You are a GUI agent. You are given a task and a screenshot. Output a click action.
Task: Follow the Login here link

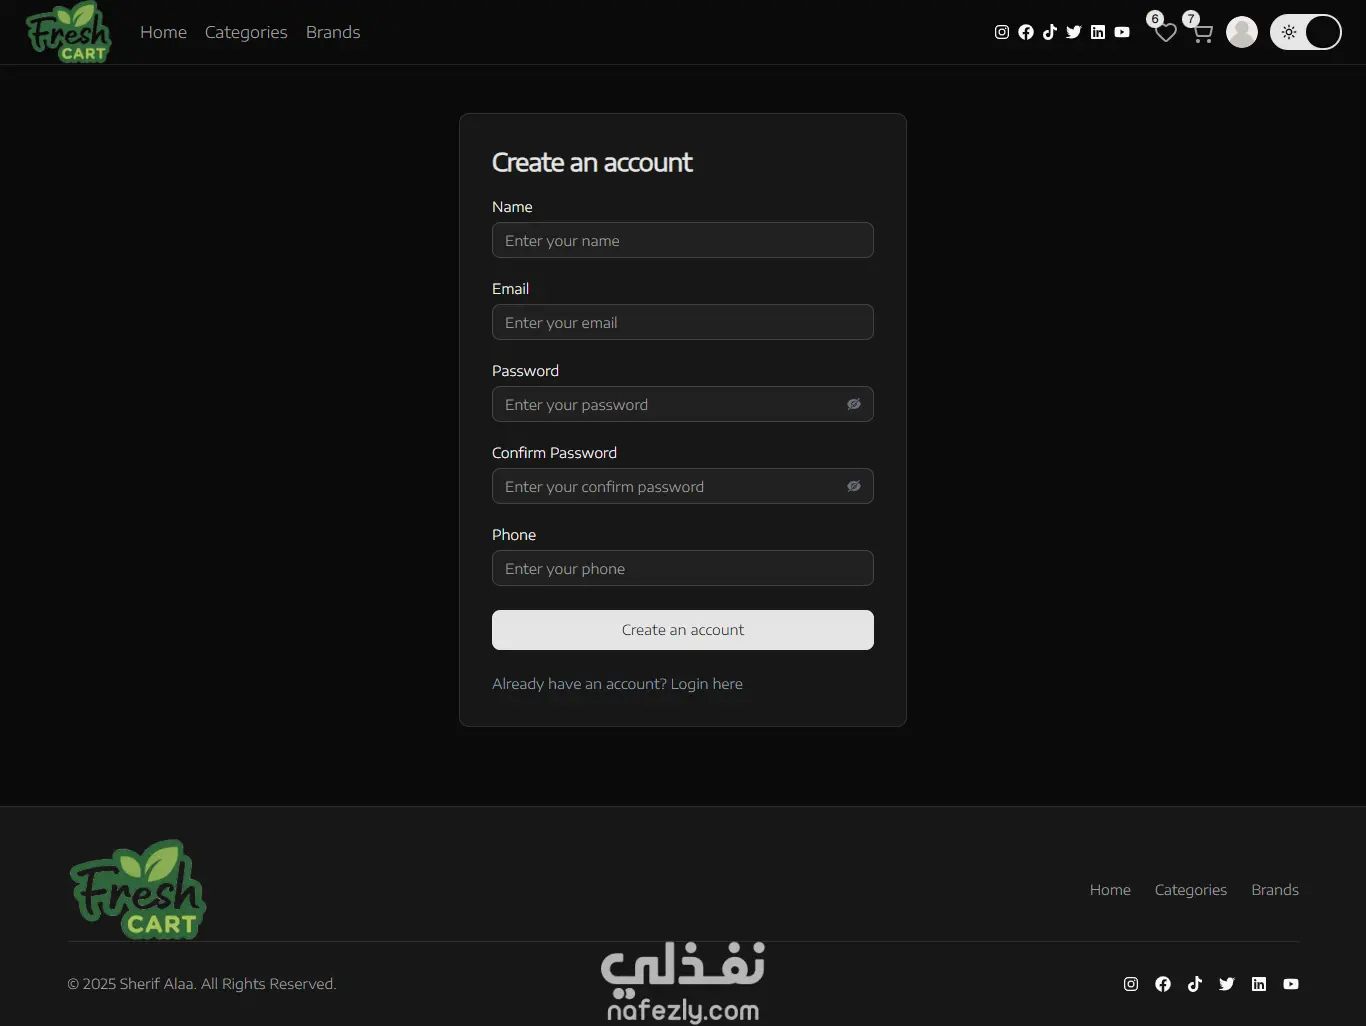(x=706, y=684)
